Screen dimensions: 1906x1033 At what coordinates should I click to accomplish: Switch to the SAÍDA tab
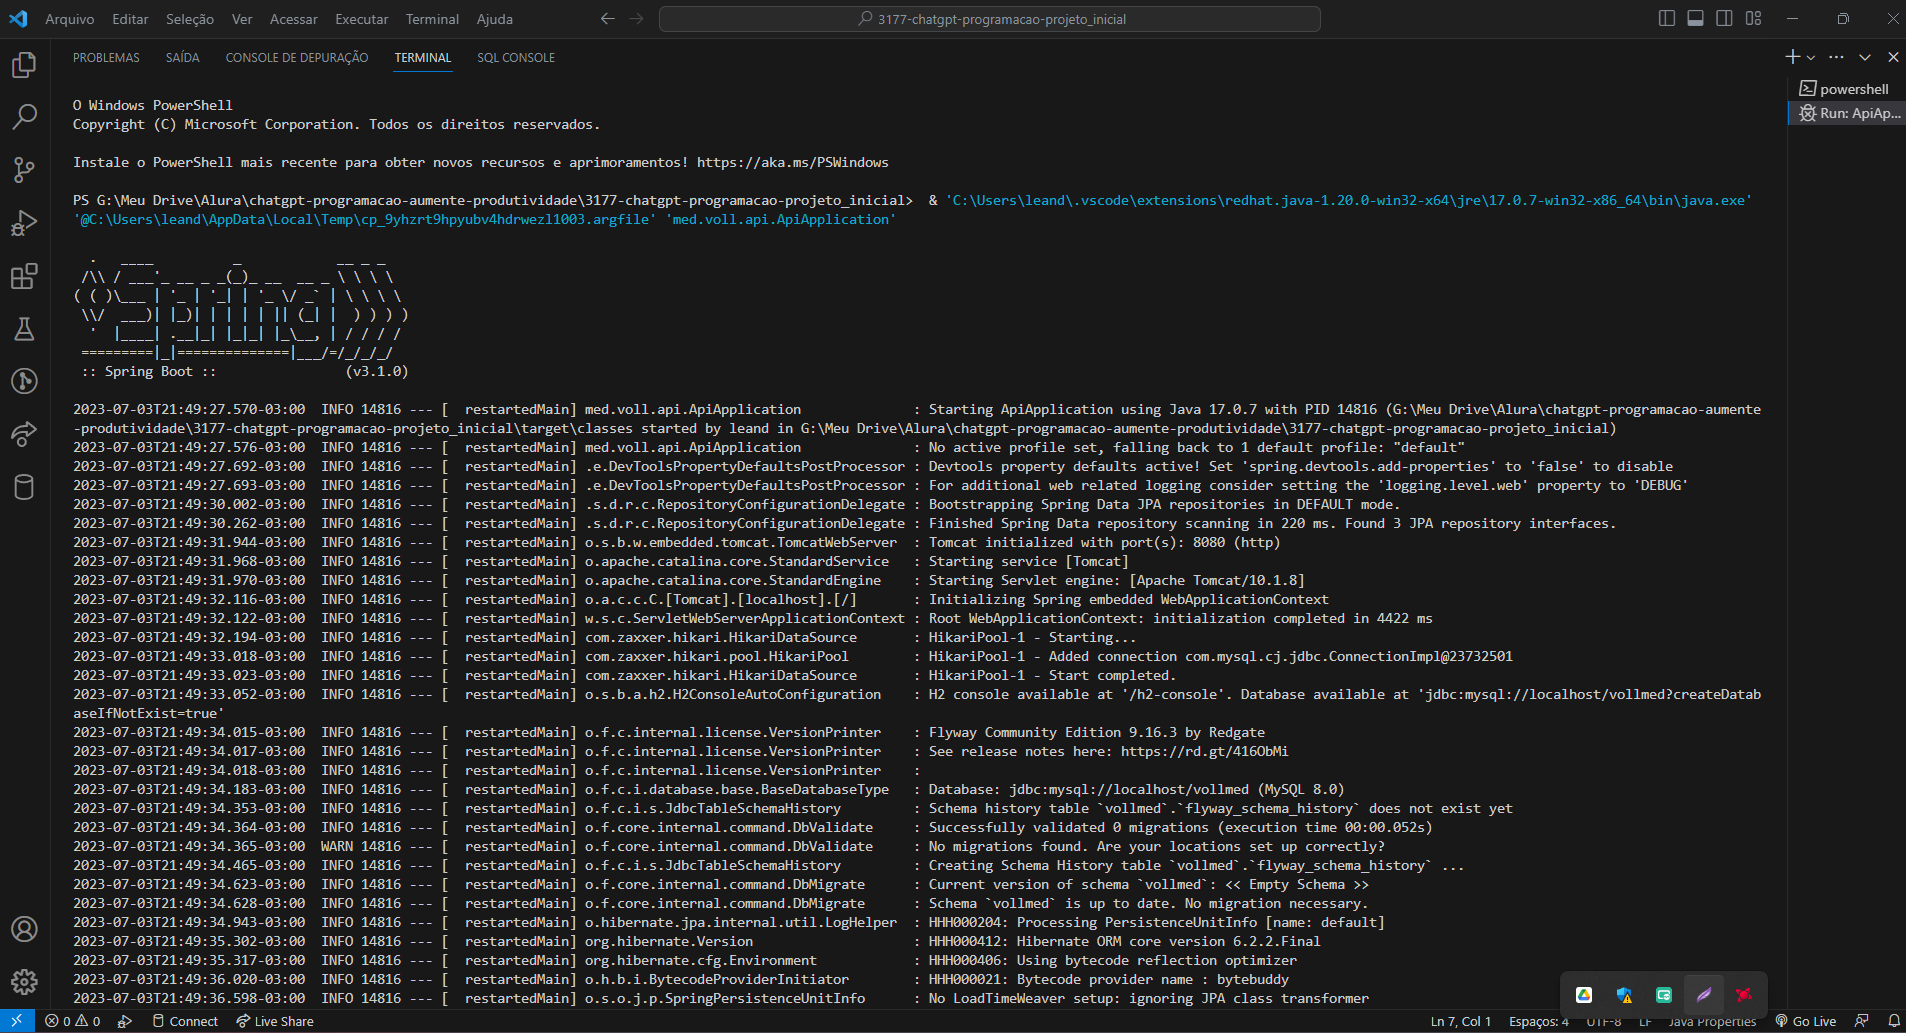183,58
